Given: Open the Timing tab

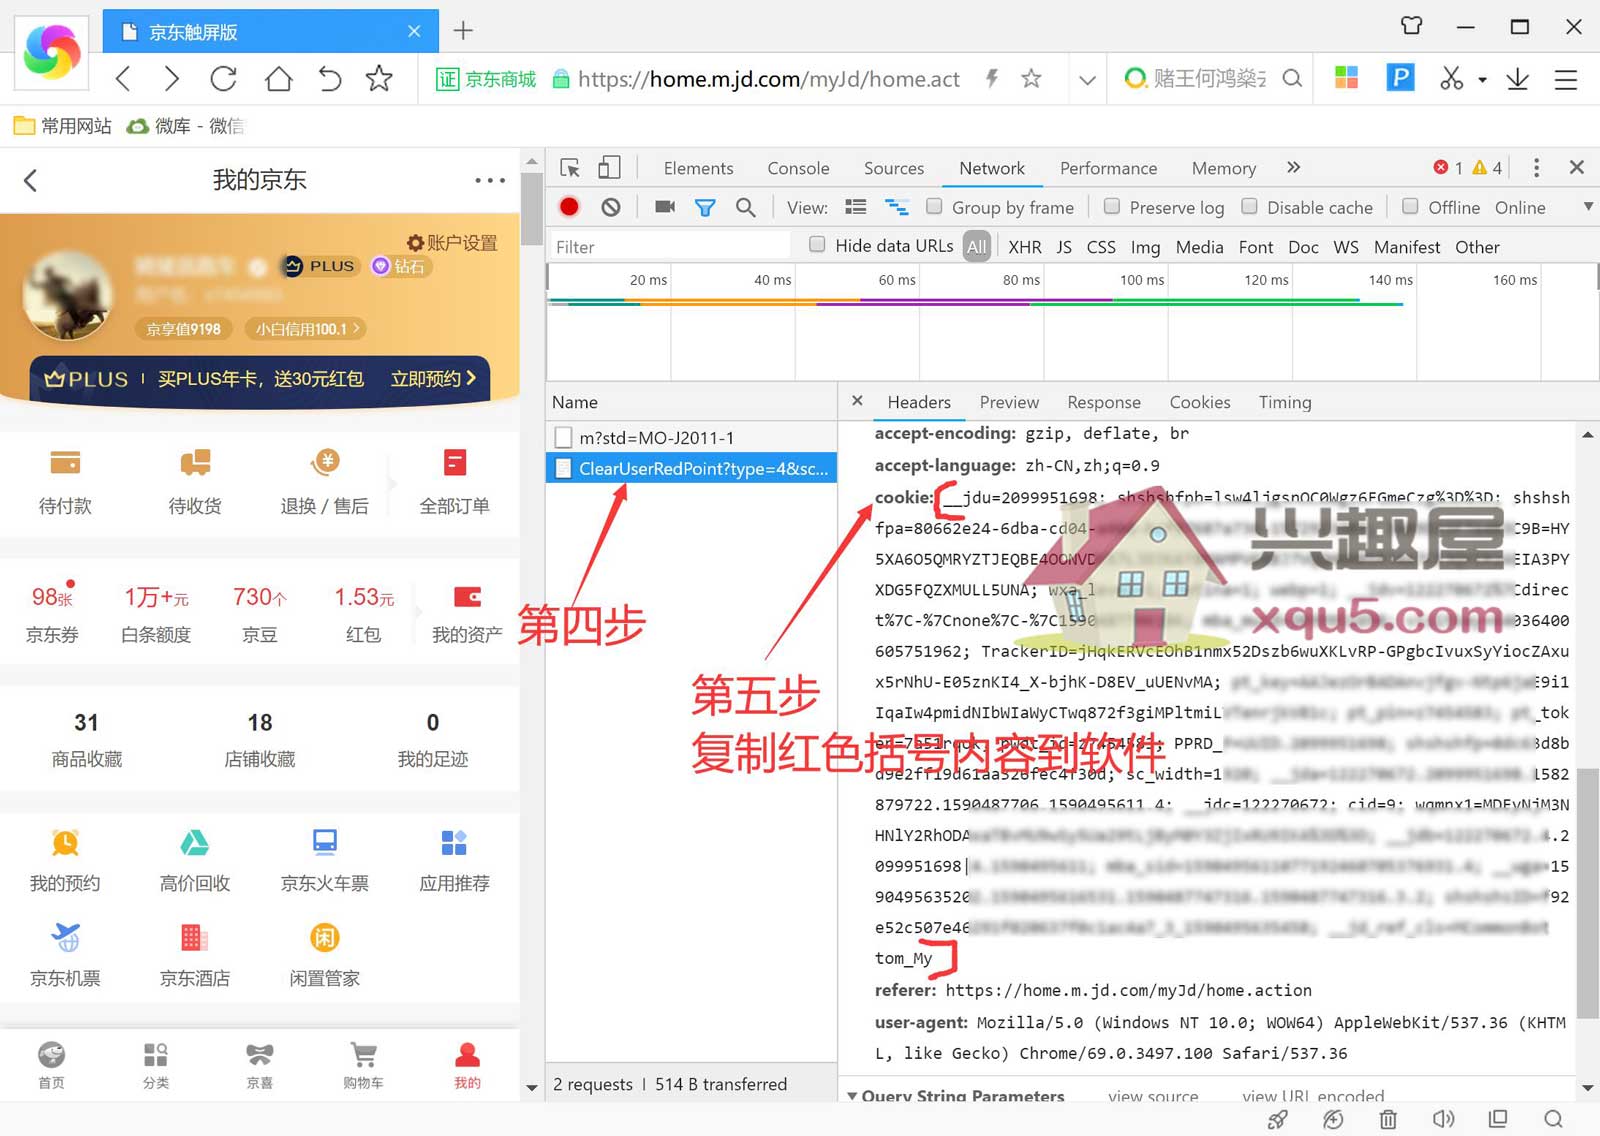Looking at the screenshot, I should coord(1285,402).
